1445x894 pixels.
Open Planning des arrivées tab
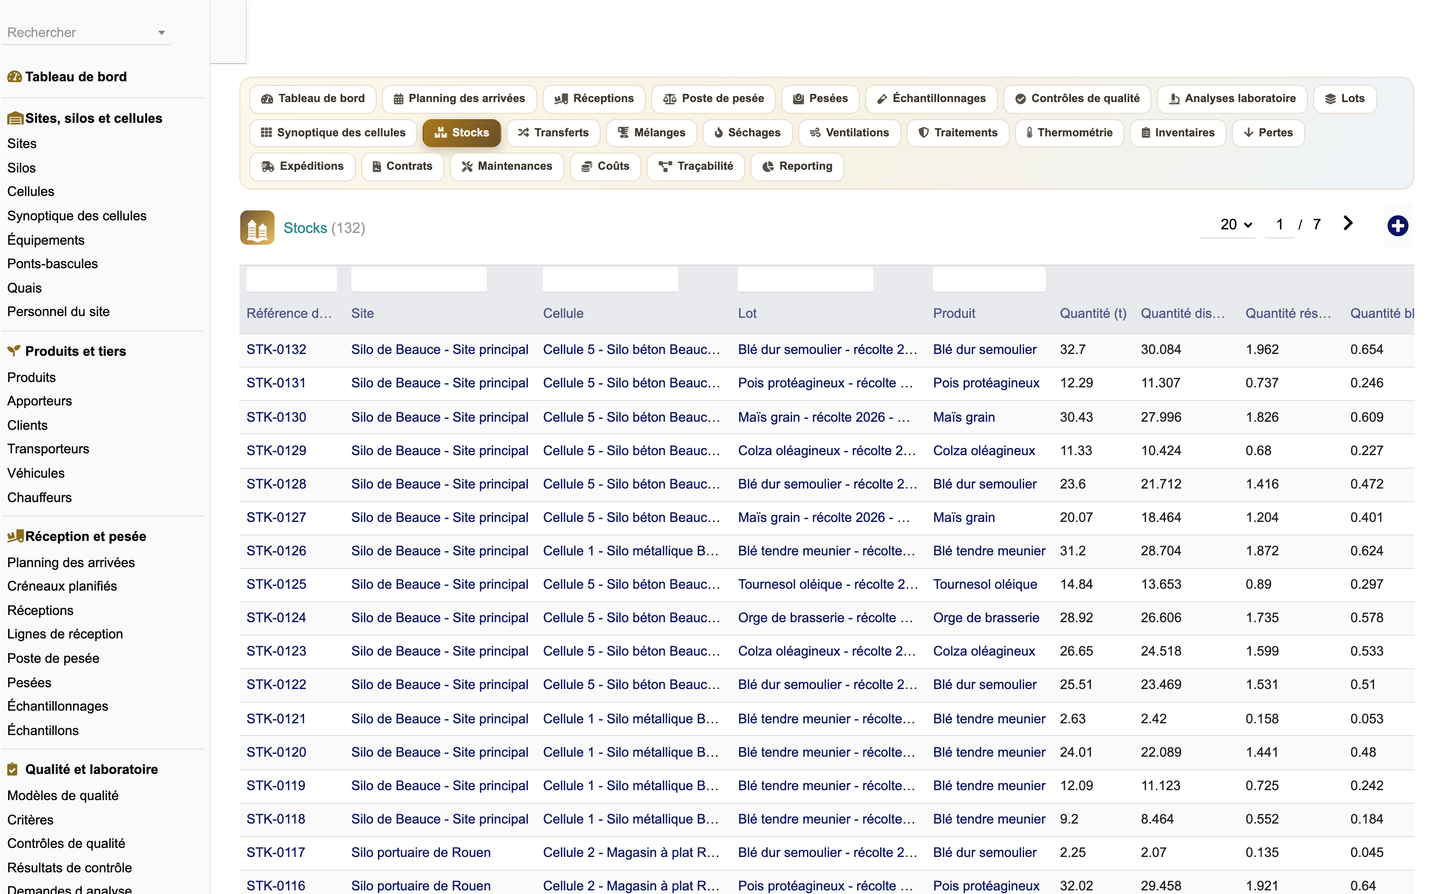(459, 99)
